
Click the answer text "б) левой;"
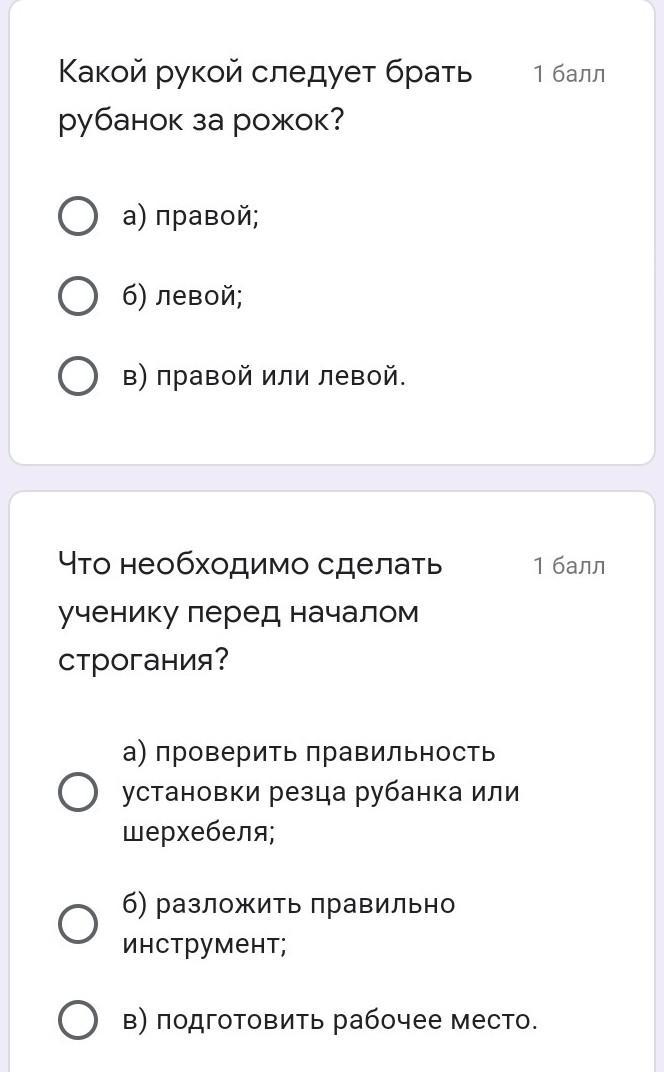pos(182,296)
